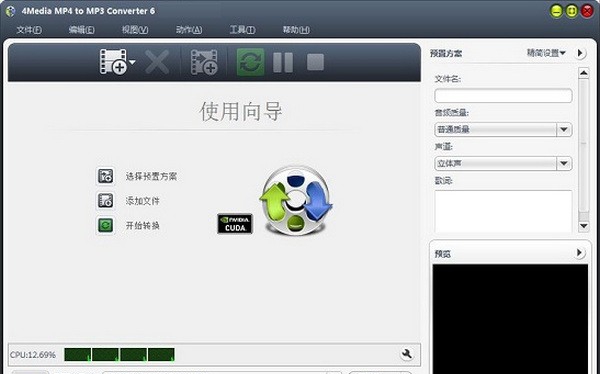Minimize the window with the left yellow-green button

(556, 11)
